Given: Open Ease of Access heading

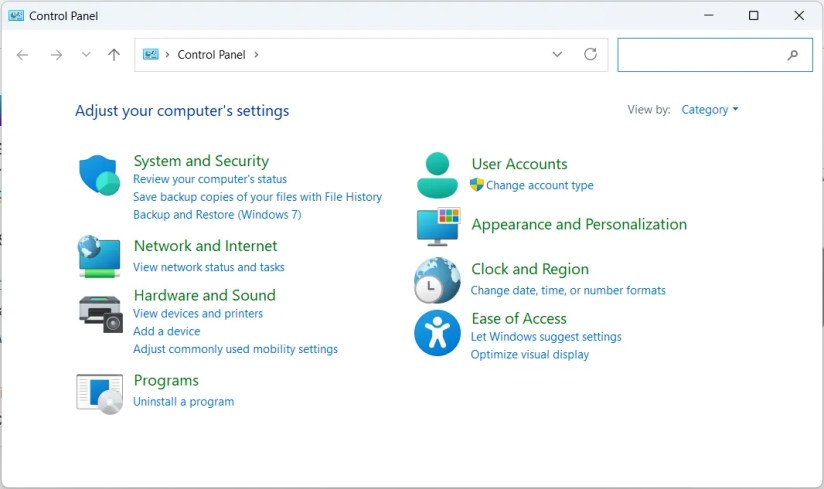Looking at the screenshot, I should [x=519, y=319].
